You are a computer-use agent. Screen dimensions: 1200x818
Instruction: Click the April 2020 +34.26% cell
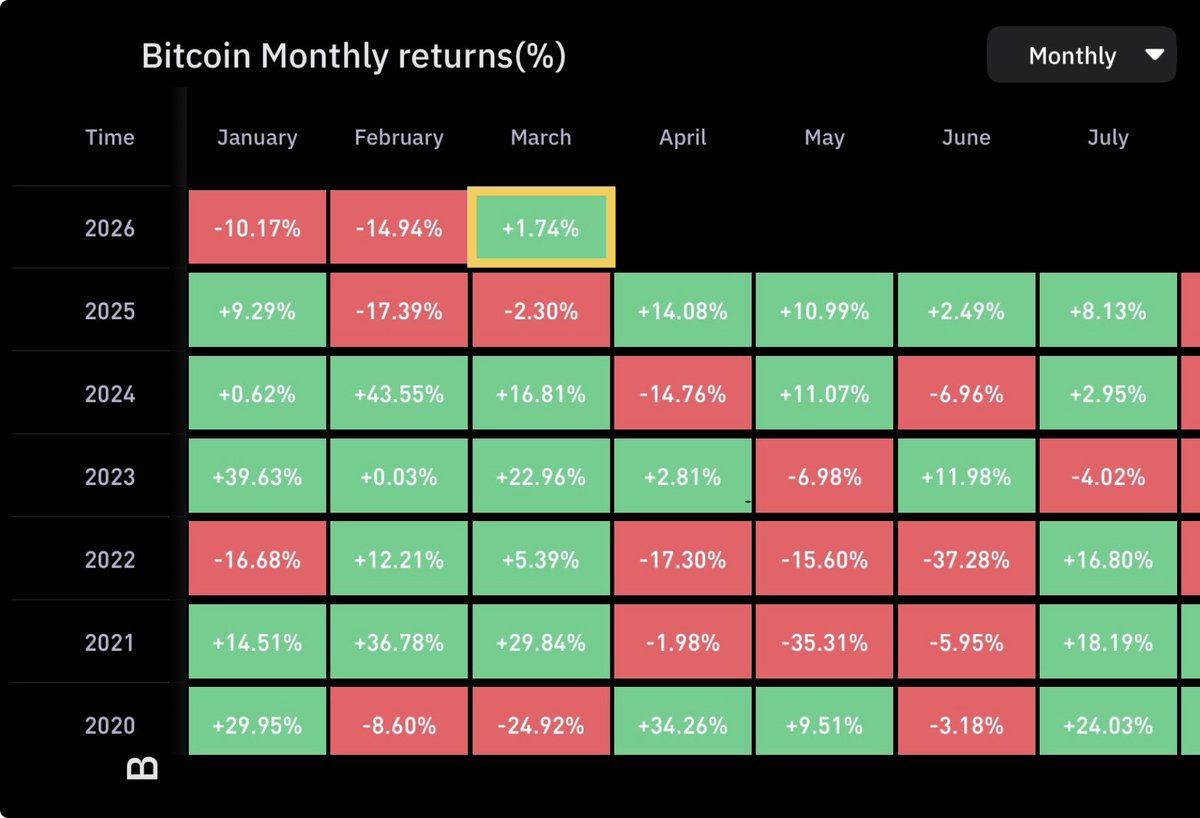click(683, 725)
